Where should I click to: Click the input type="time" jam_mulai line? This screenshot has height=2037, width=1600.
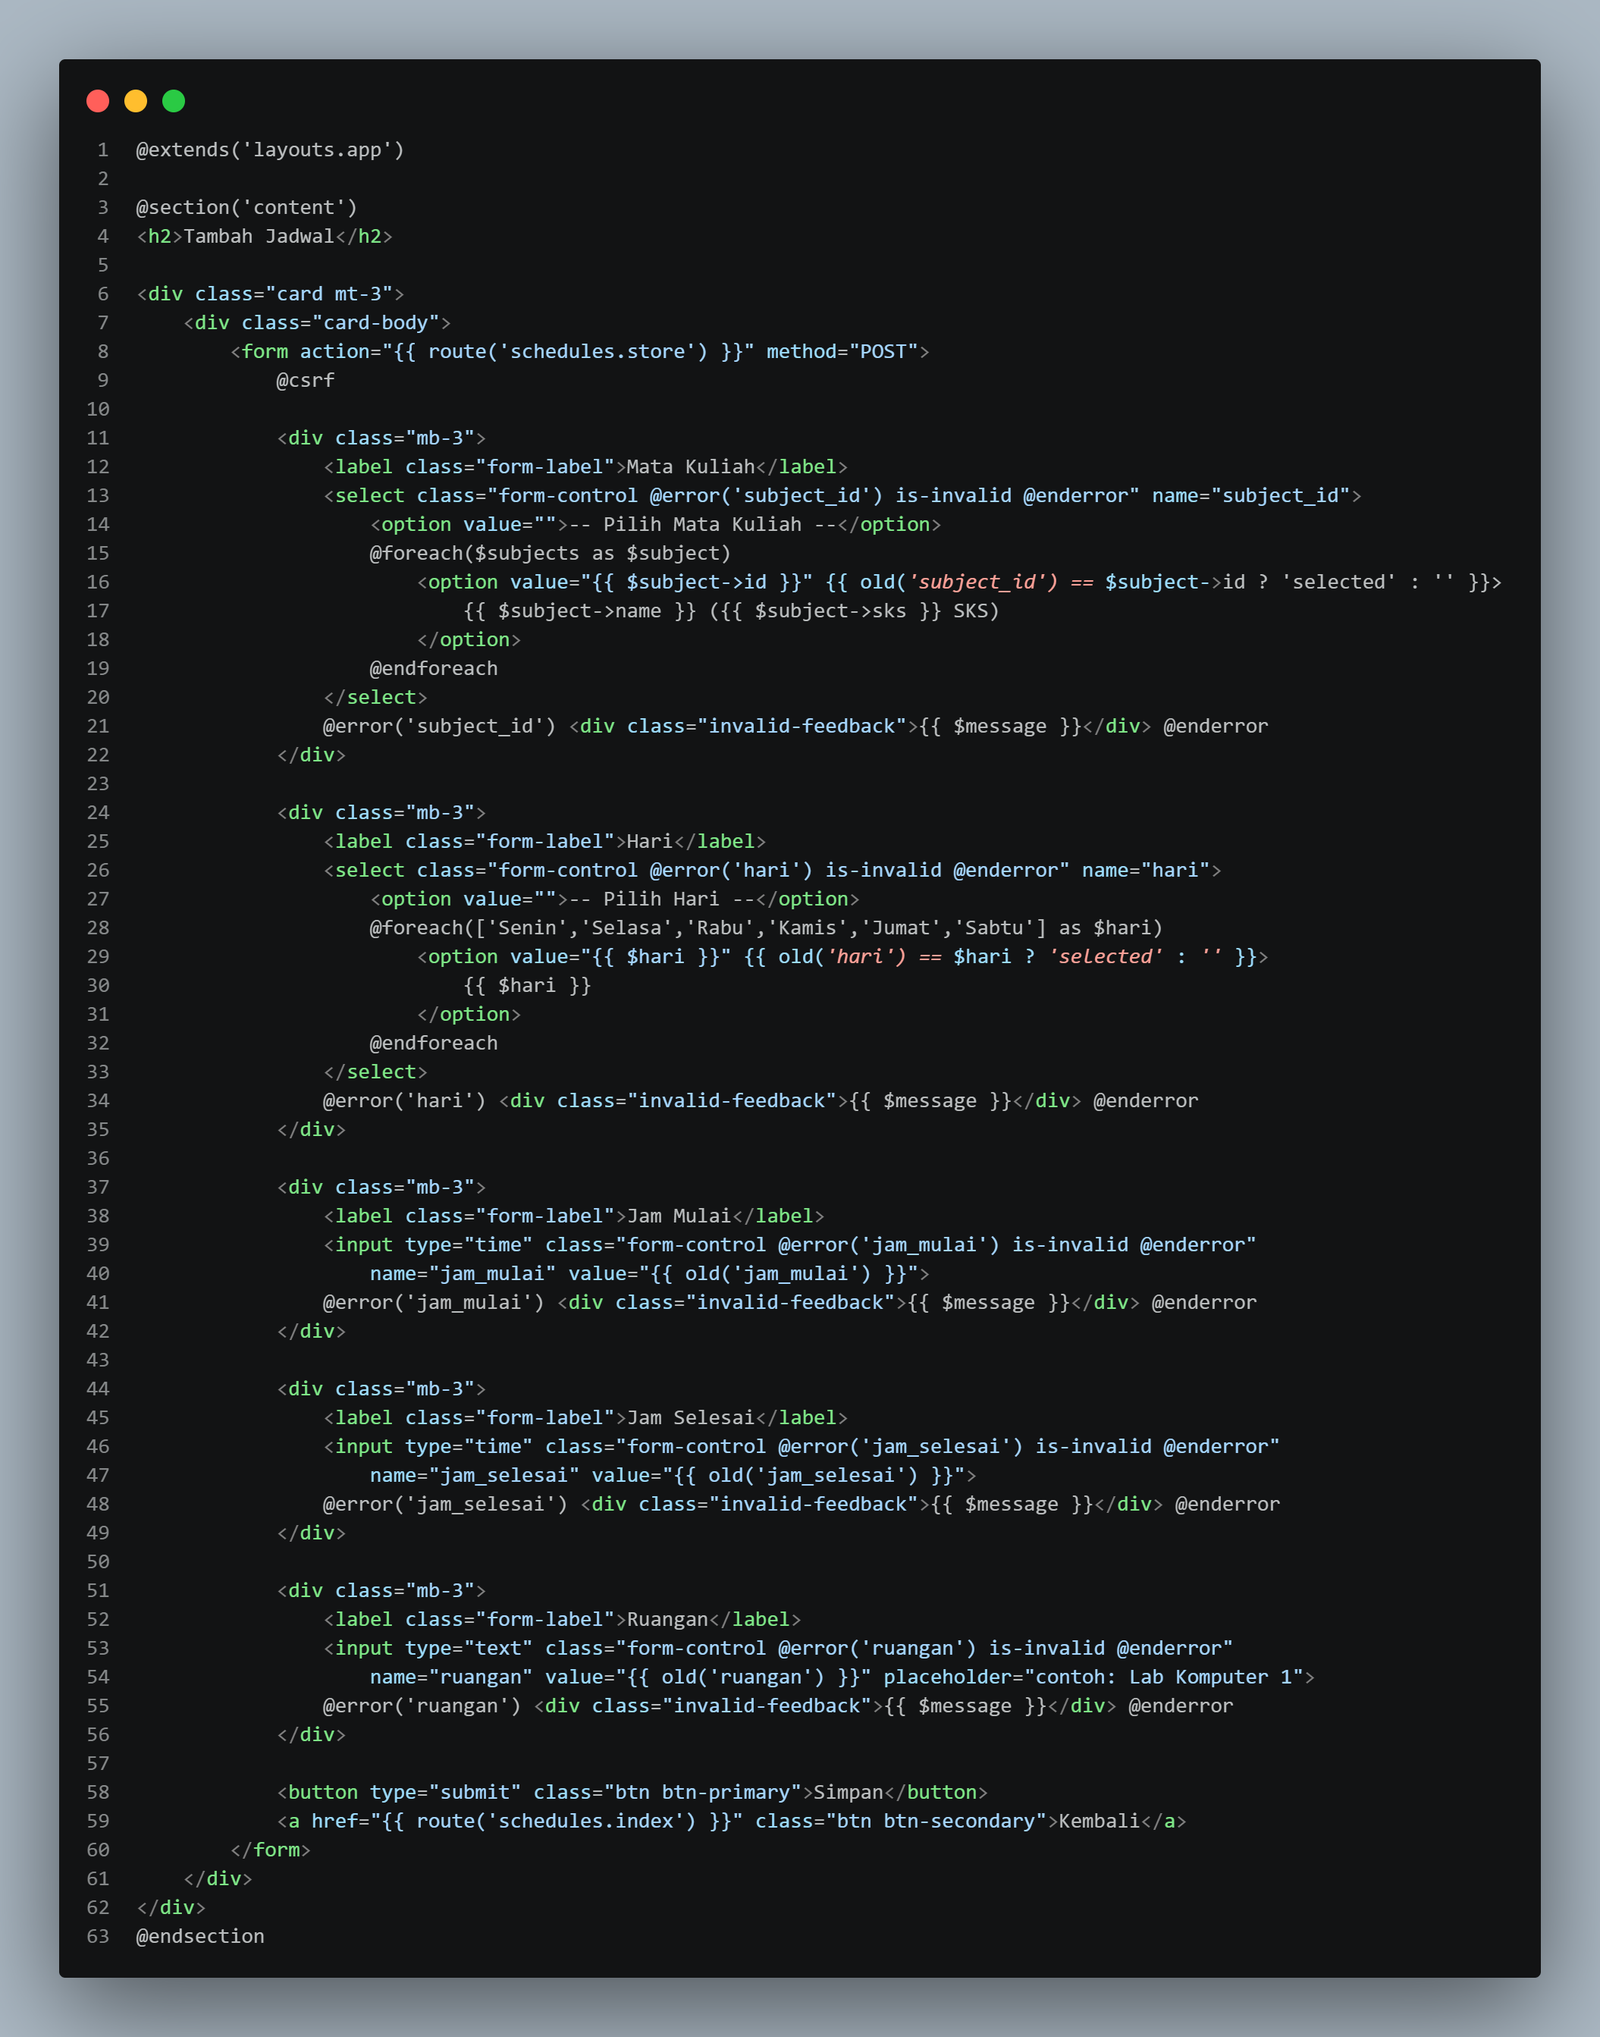point(790,1245)
